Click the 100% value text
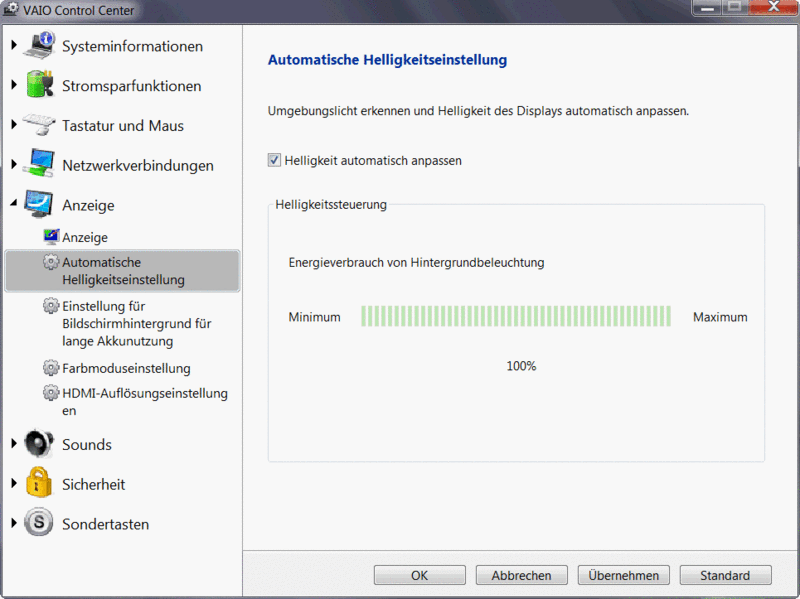Viewport: 800px width, 599px height. click(x=521, y=366)
